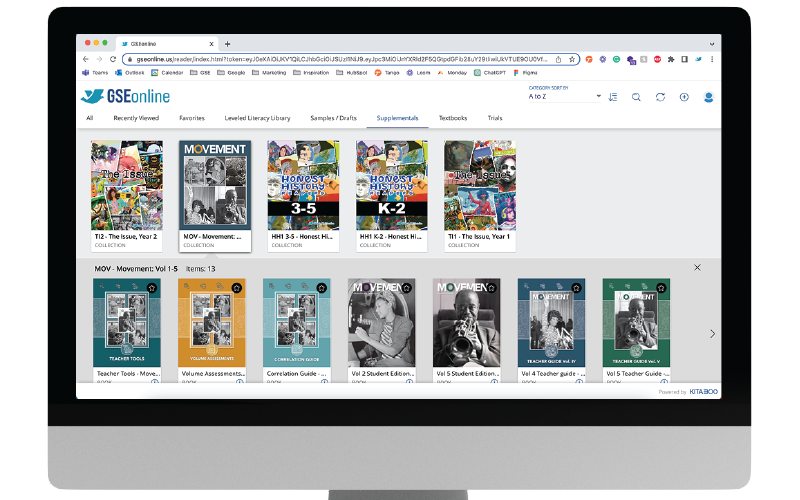Open the TI1 - The Issue, Year 1 collection
The image size is (800, 500).
(x=480, y=196)
